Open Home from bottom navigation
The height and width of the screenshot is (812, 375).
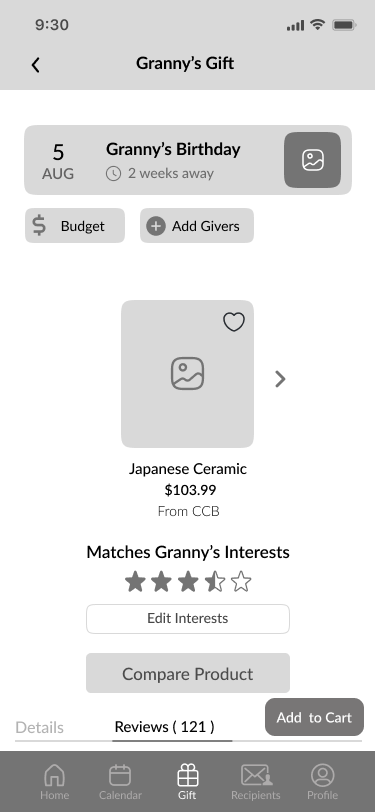click(x=54, y=782)
